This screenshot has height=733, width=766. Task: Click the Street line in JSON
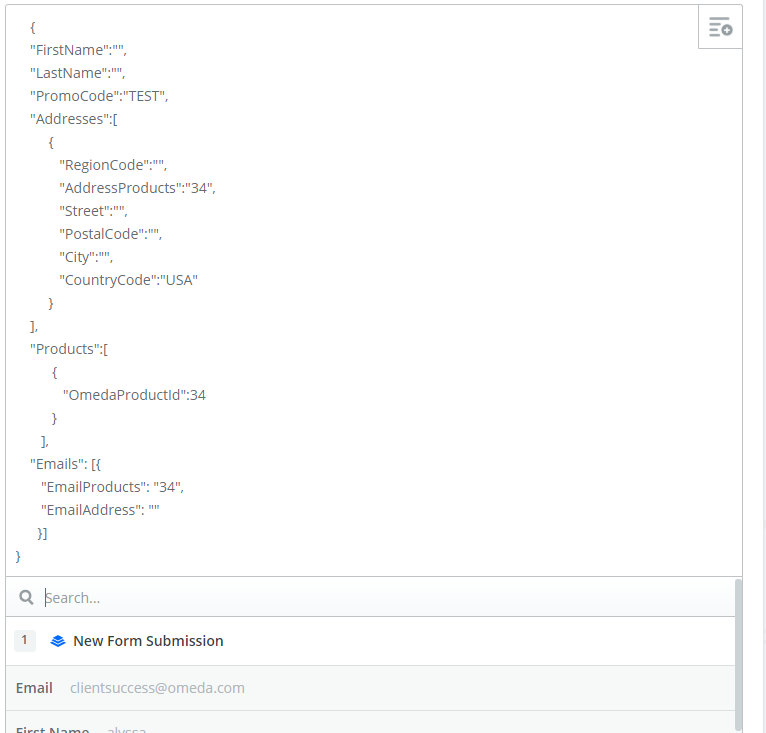[93, 211]
